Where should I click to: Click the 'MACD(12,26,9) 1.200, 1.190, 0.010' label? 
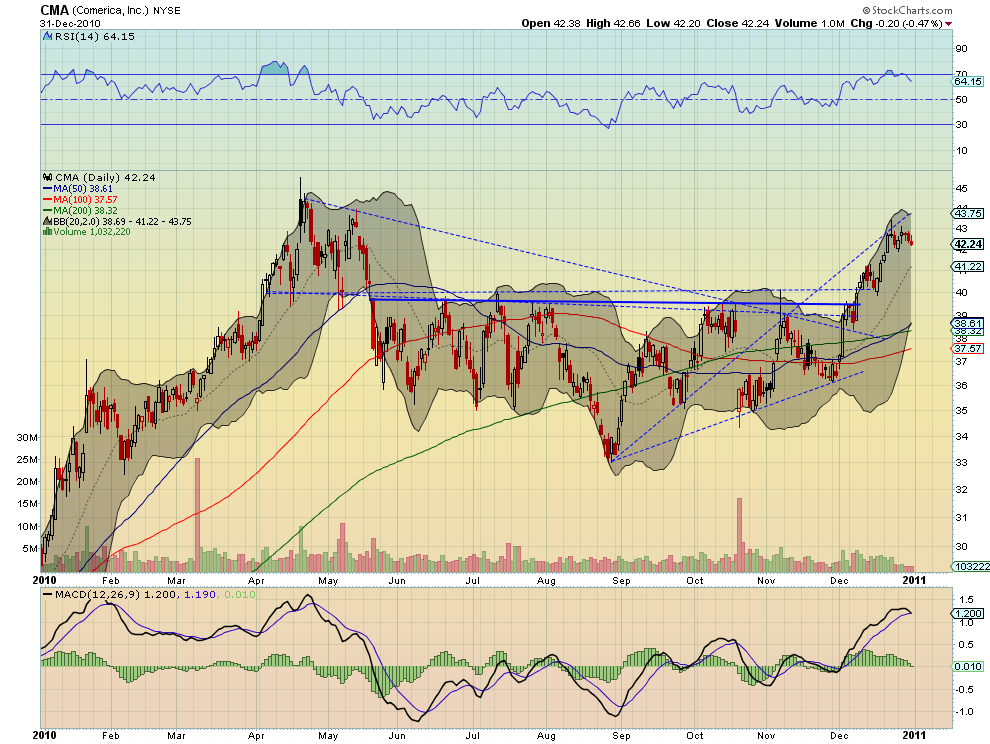pos(155,594)
